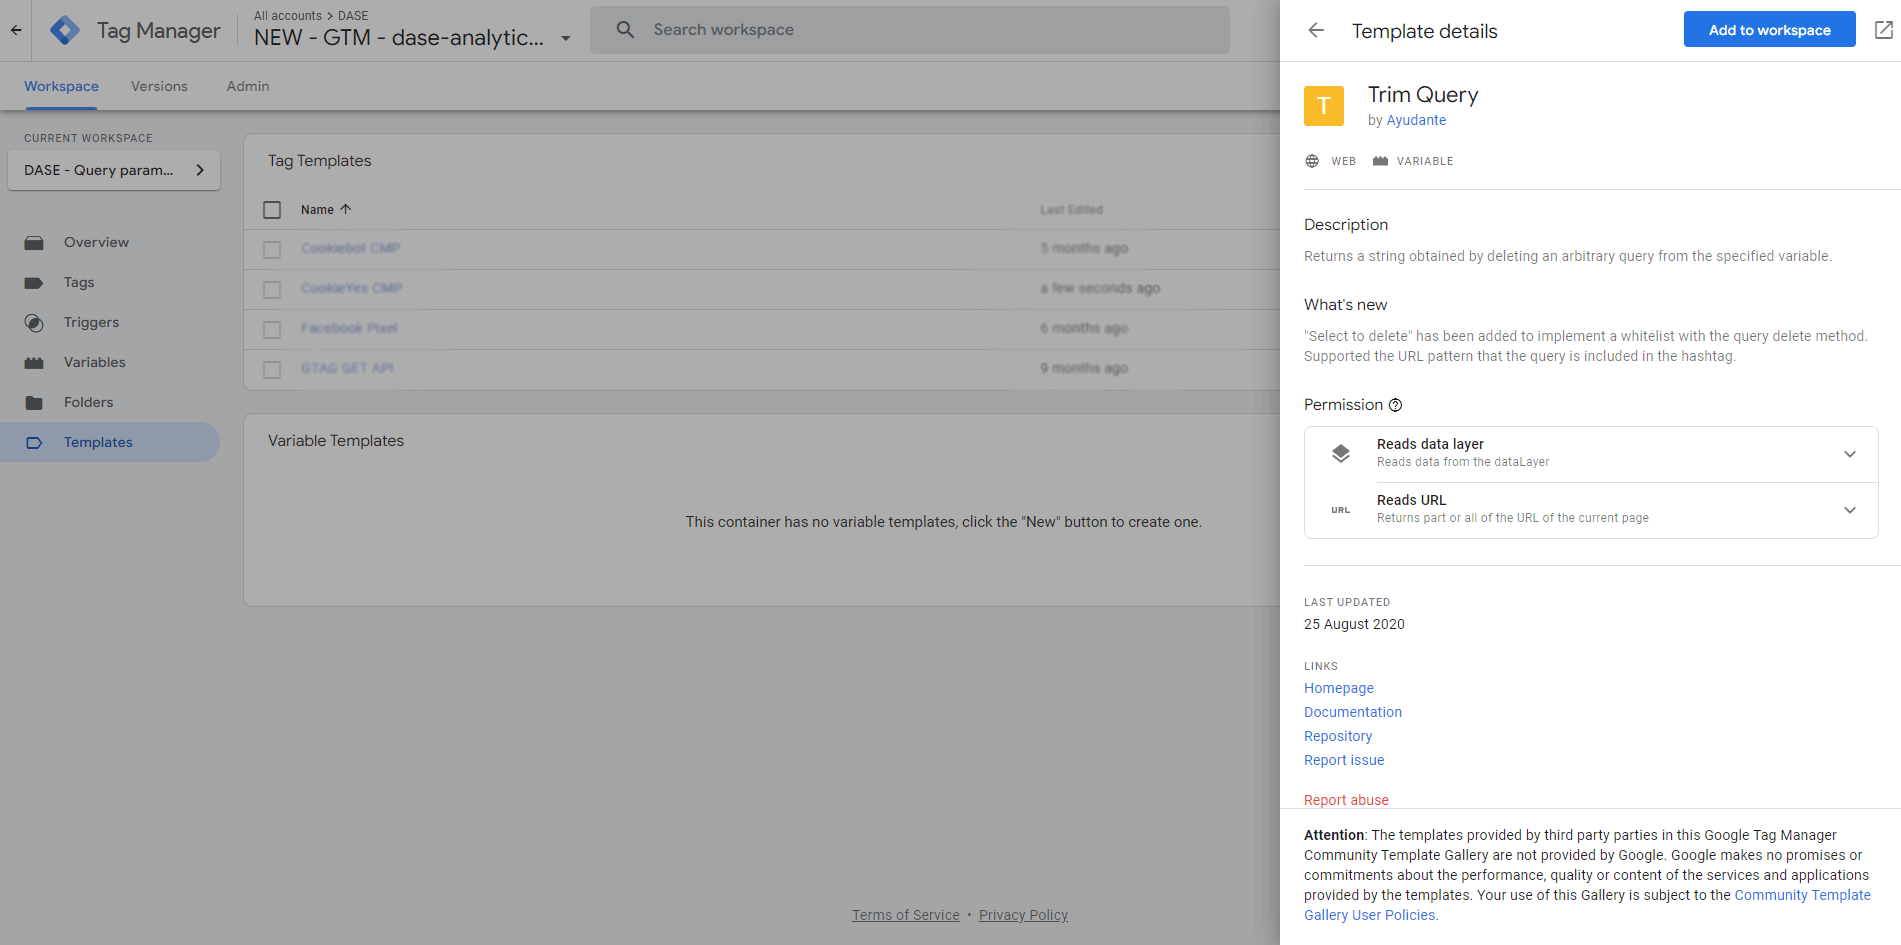Viewport: 1901px width, 945px height.
Task: Check the CookieYes CMP row checkbox
Action: (x=272, y=290)
